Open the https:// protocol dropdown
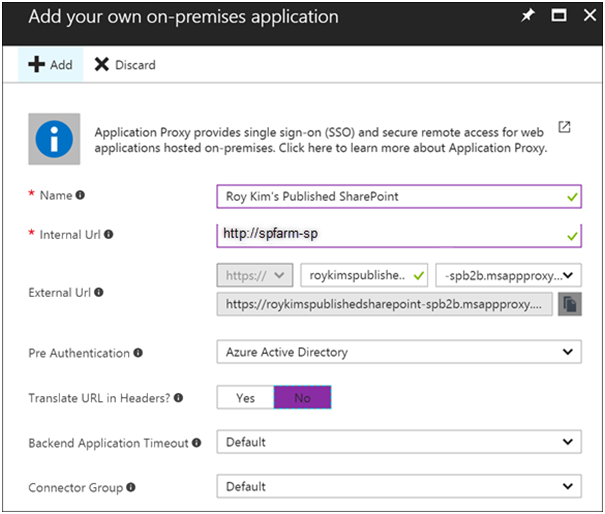This screenshot has width=605, height=514. point(255,275)
